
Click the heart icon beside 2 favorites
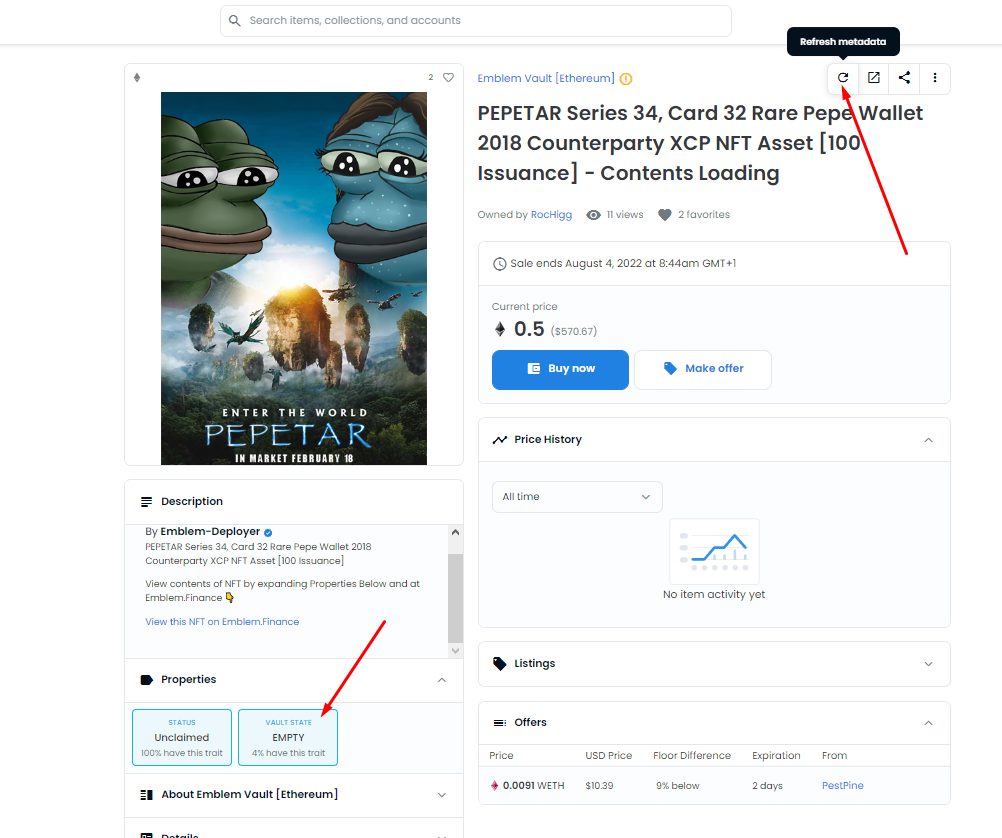[x=665, y=215]
